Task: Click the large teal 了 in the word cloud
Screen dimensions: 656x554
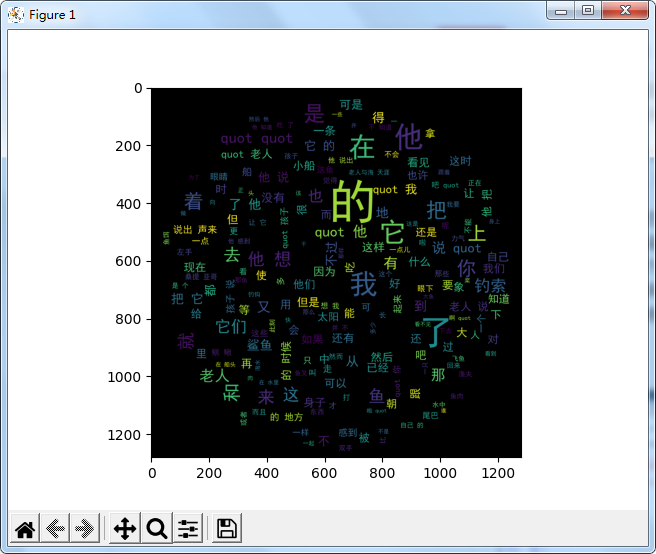Action: [x=436, y=333]
